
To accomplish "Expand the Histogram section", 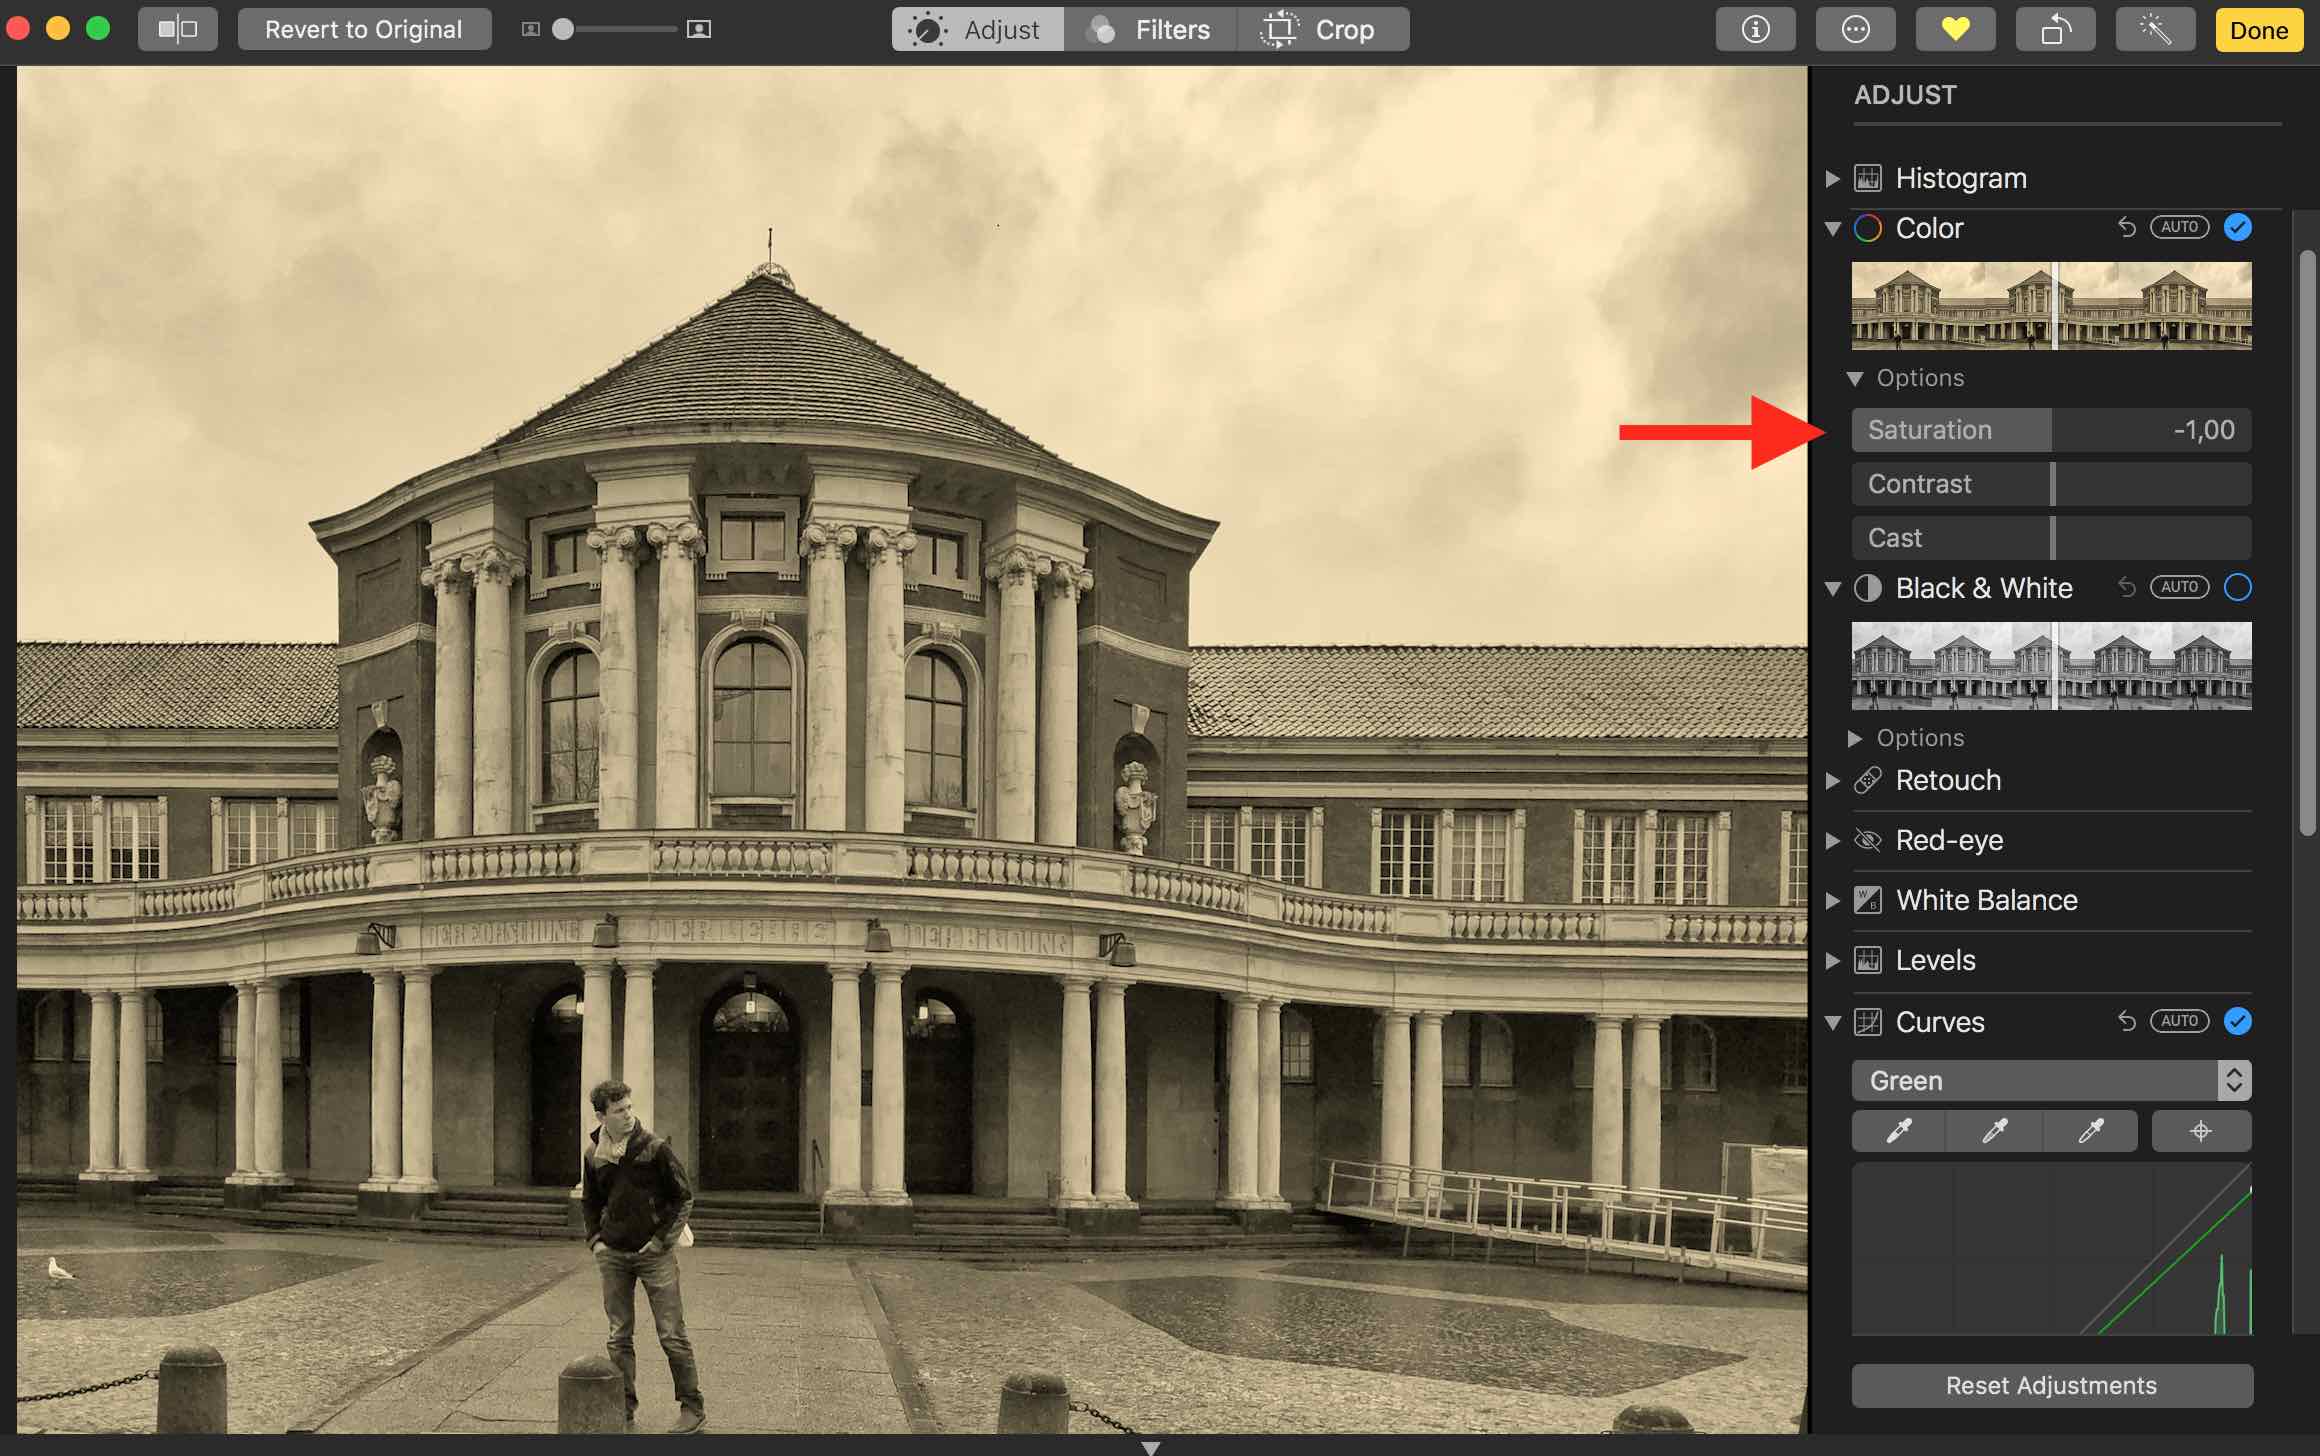I will coord(1833,179).
